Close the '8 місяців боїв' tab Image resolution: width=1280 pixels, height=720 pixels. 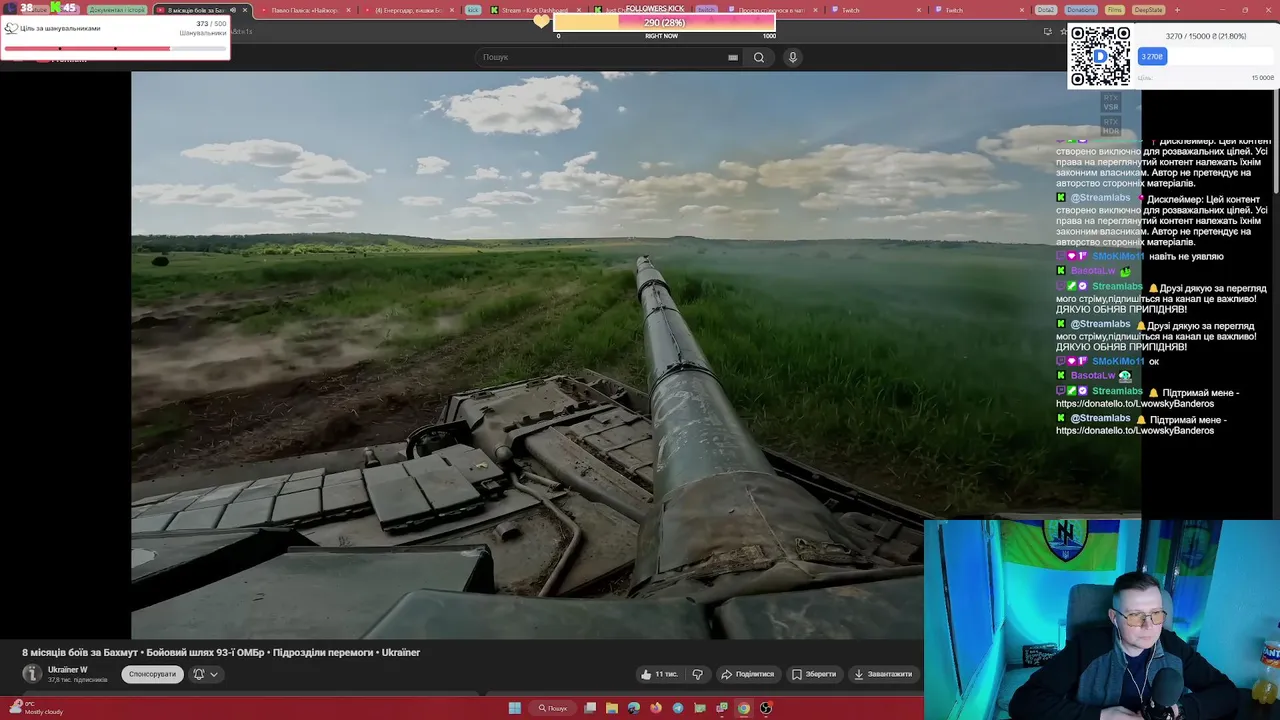245,10
